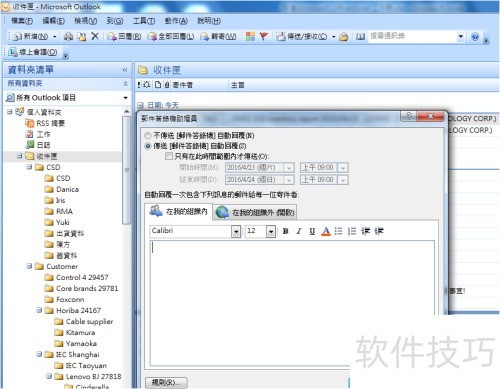
Task: Click the Move to Folder toolbar icon
Action: [x=82, y=37]
